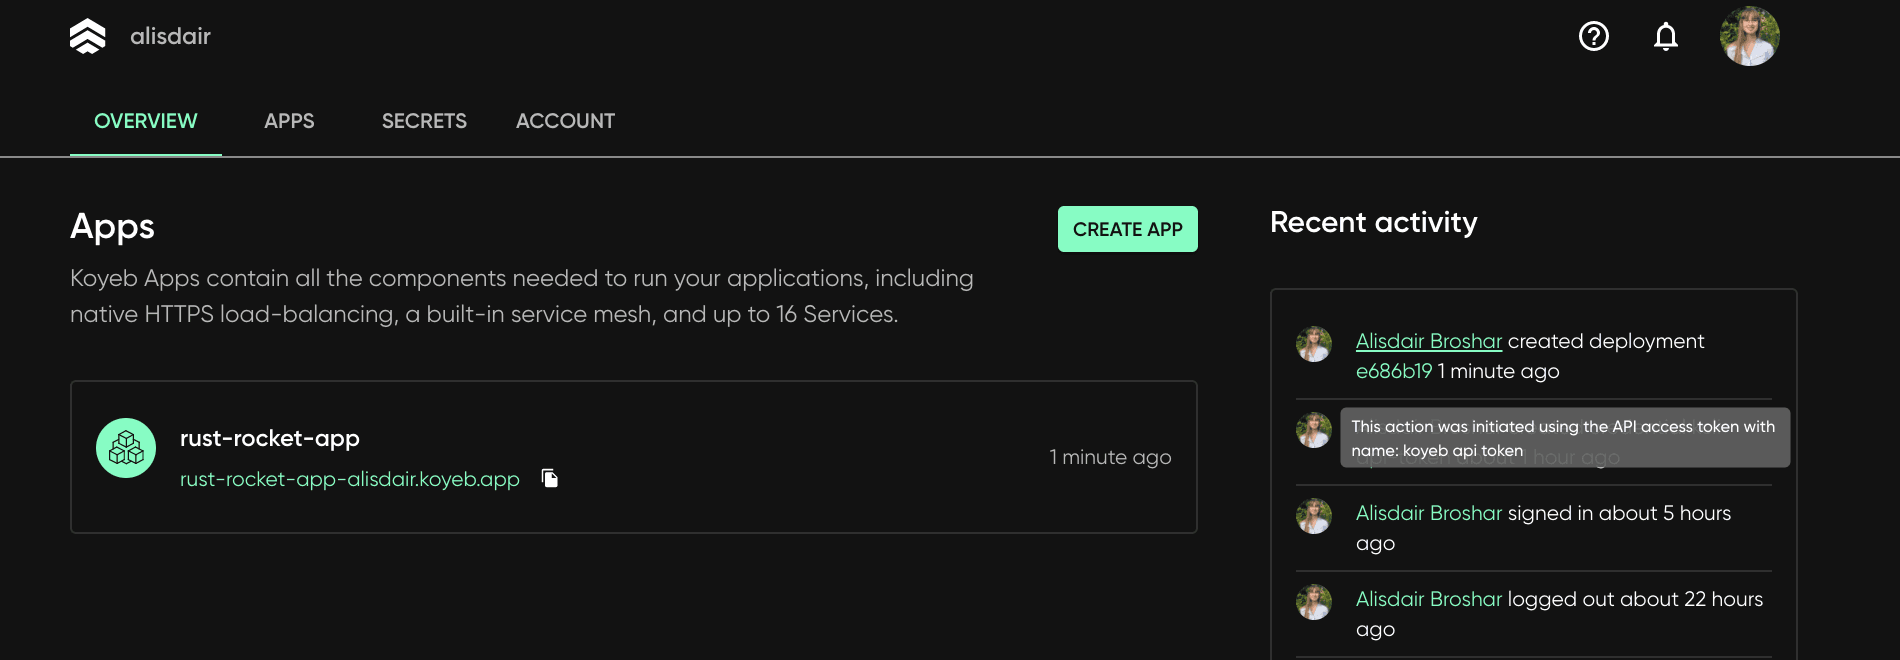The image size is (1900, 660).
Task: Click the avatar beside the signed in entry
Action: pyautogui.click(x=1314, y=516)
